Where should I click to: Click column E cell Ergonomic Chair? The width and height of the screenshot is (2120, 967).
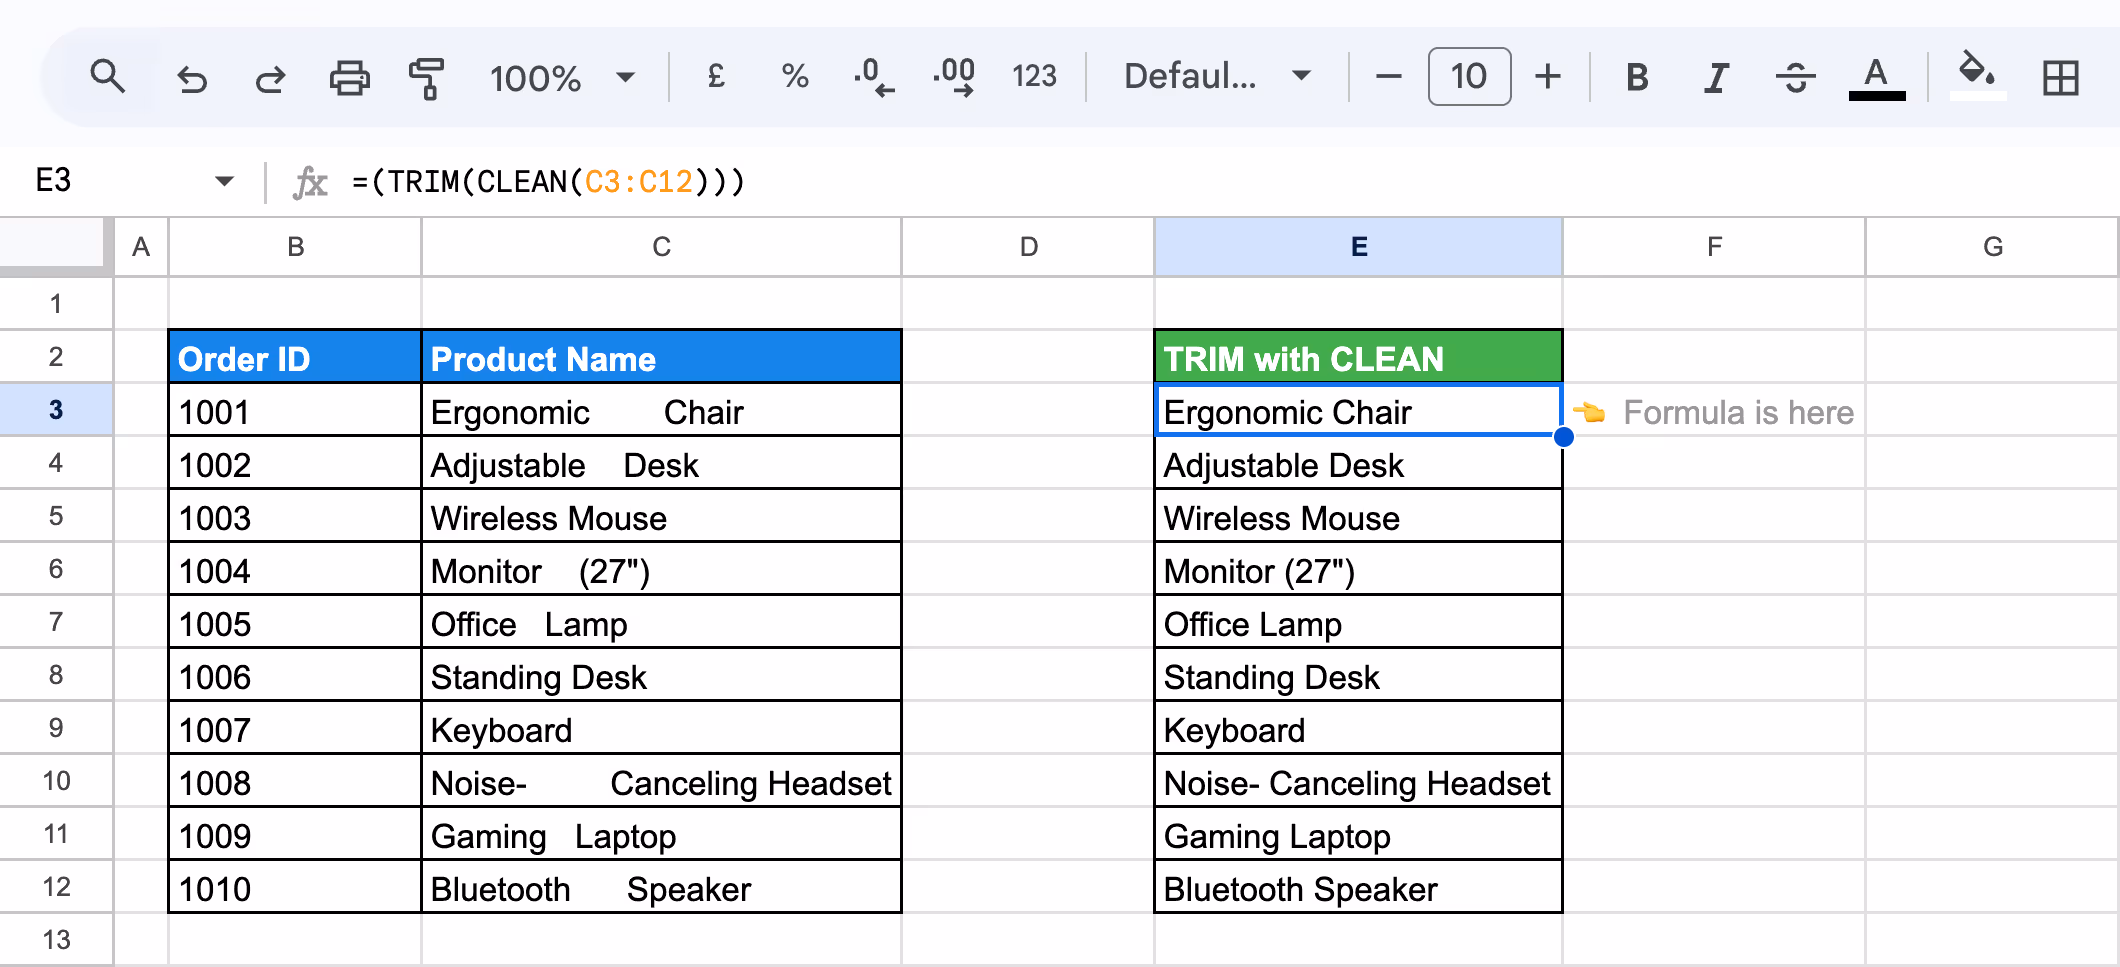coord(1358,410)
